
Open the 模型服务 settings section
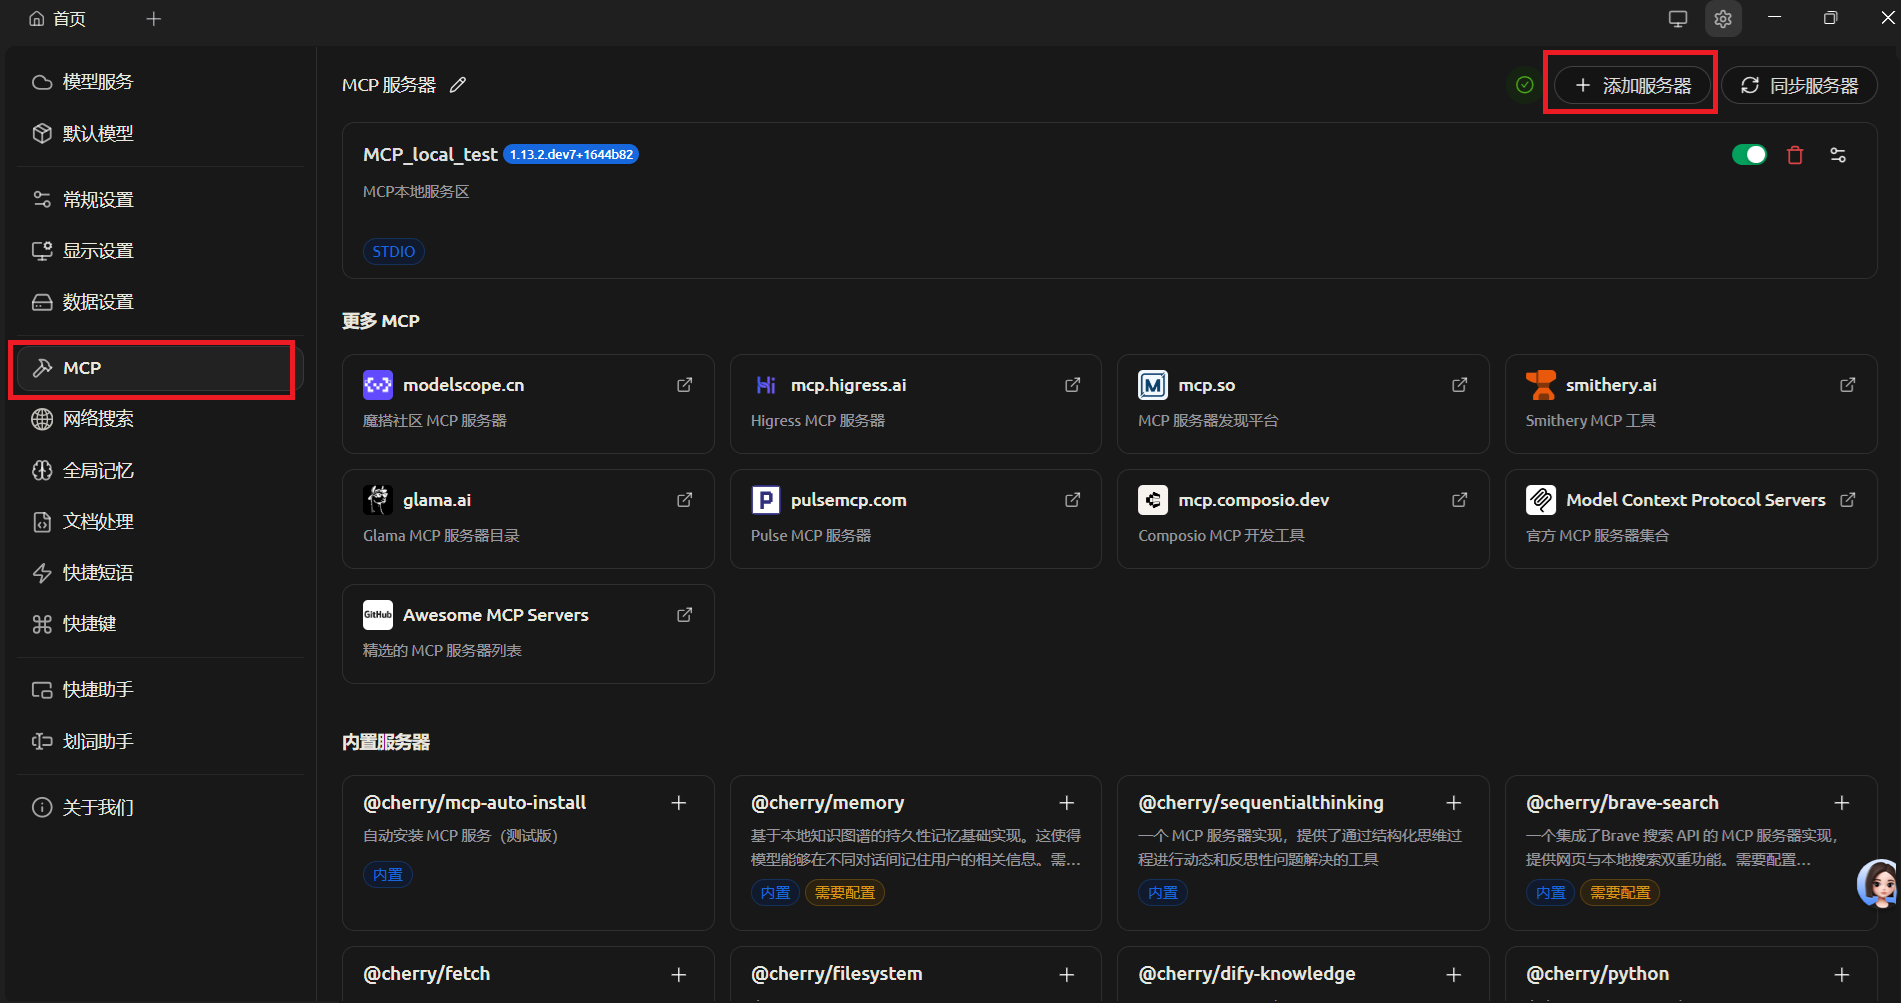click(160, 82)
